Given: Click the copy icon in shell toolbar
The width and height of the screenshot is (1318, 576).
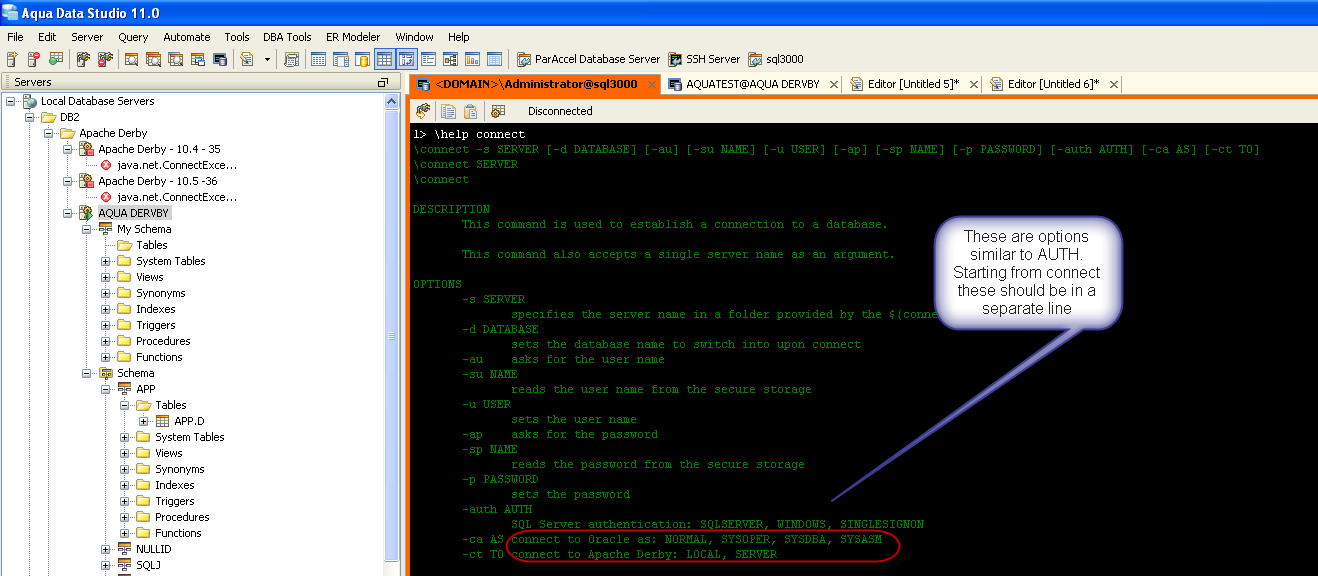Looking at the screenshot, I should [x=448, y=111].
